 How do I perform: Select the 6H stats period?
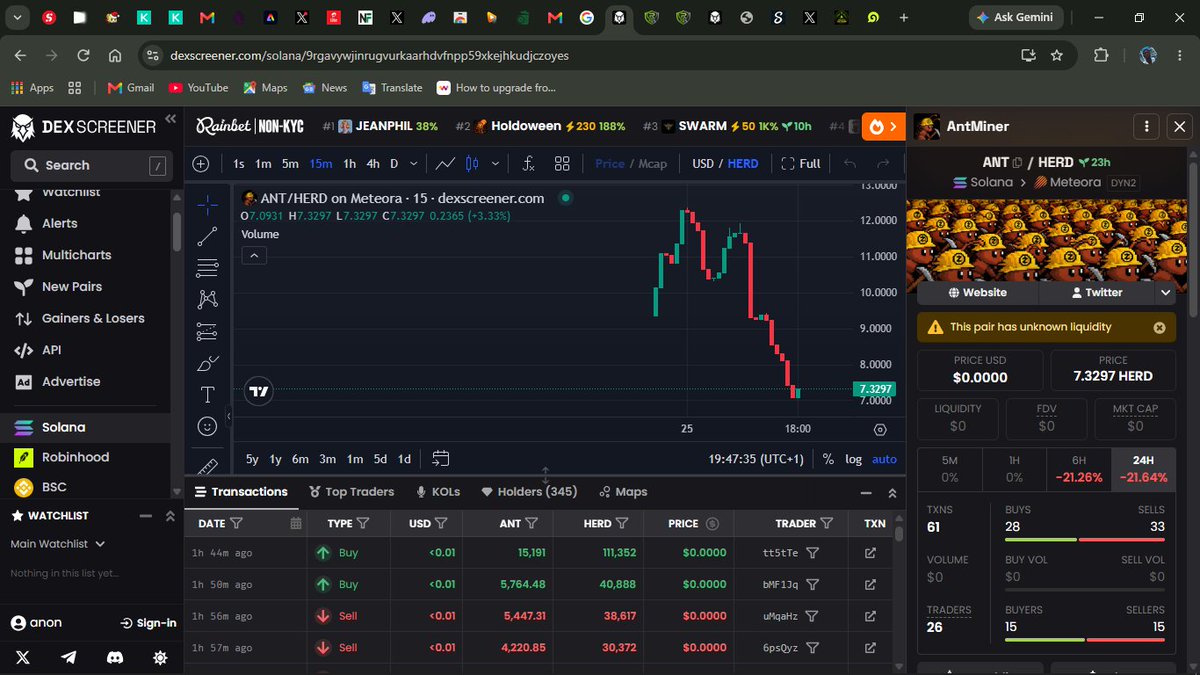[1079, 468]
